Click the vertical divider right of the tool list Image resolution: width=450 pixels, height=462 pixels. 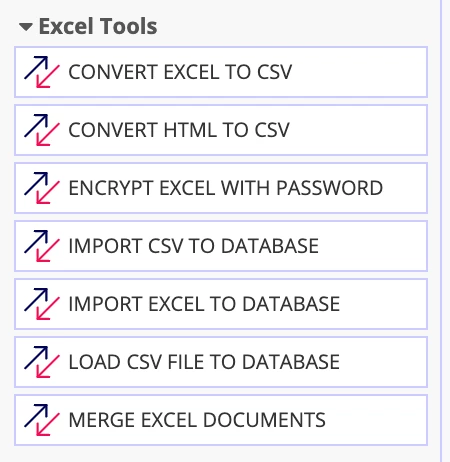point(441,231)
